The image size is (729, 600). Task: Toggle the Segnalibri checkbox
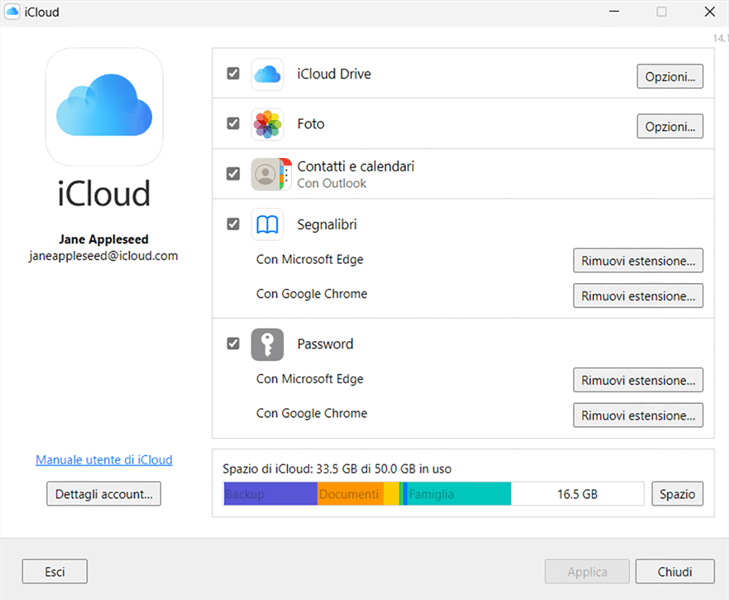pyautogui.click(x=233, y=224)
